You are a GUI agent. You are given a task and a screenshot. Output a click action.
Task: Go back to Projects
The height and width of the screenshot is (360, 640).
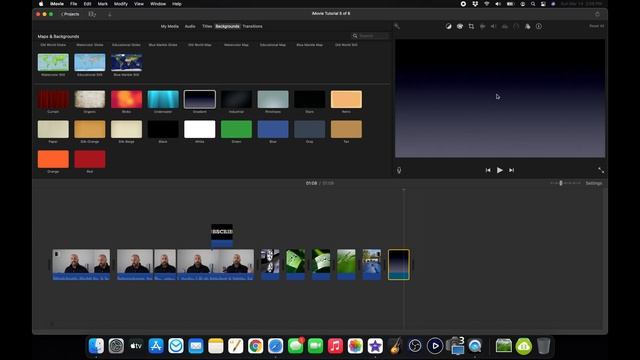[x=70, y=14]
